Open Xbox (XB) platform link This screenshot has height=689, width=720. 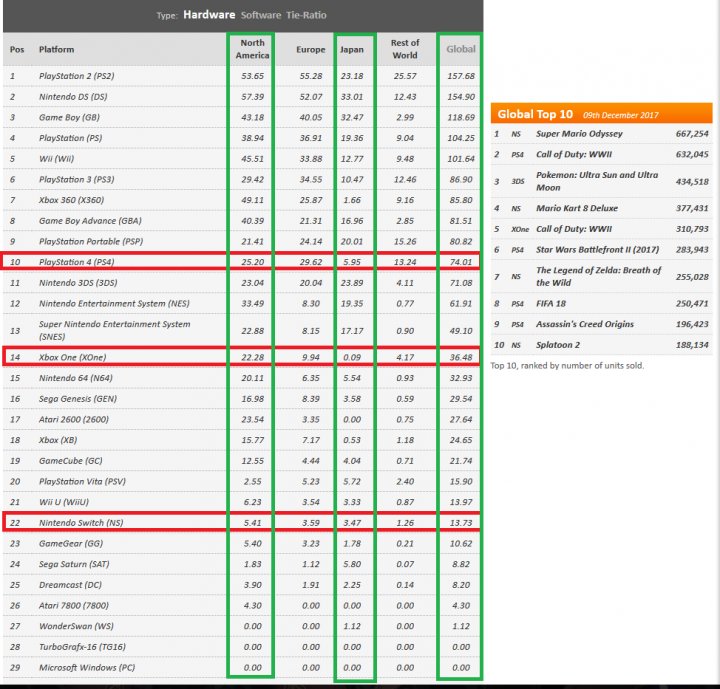point(58,440)
